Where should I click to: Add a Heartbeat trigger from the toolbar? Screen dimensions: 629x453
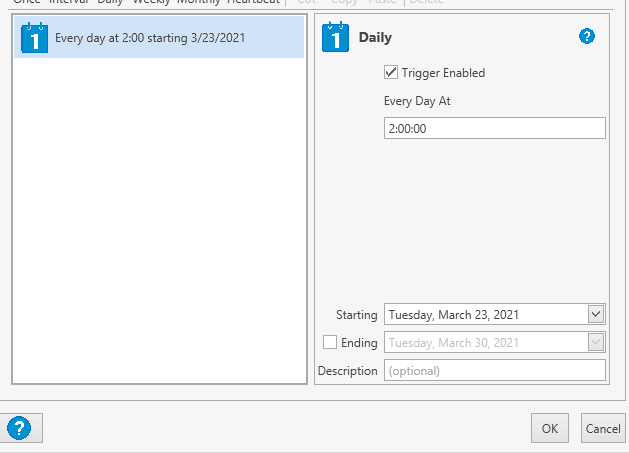(x=252, y=2)
